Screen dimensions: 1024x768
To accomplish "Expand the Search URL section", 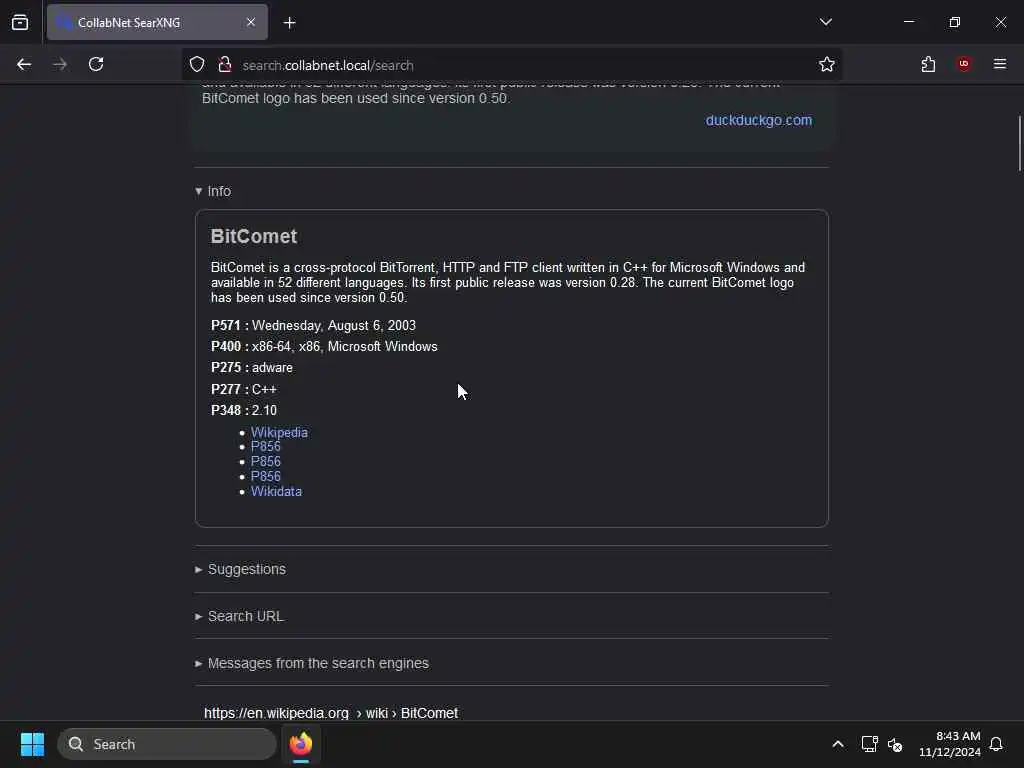I will pos(239,616).
